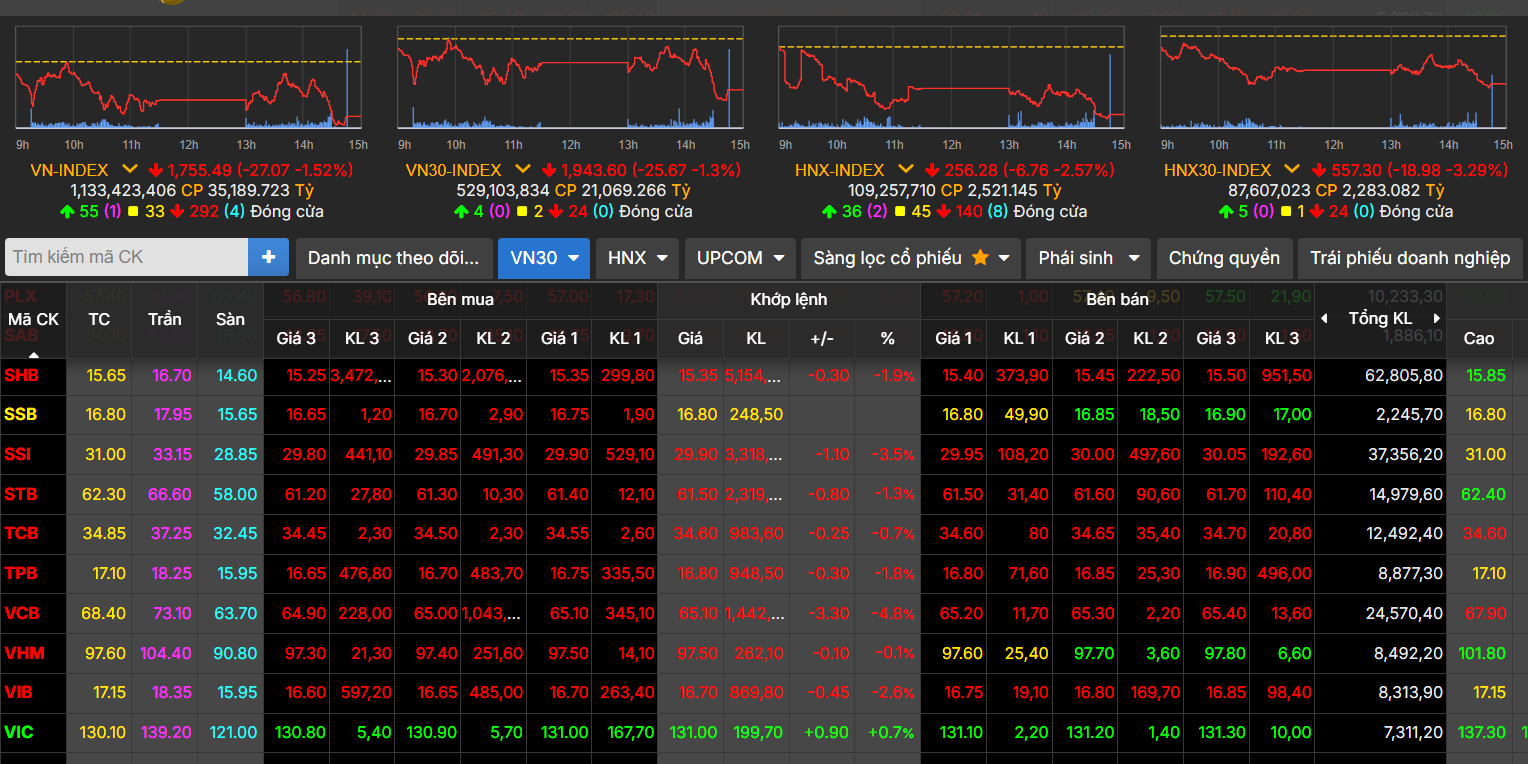Open the VN-INDEX intraday chart
1528x764 pixels.
(188, 78)
